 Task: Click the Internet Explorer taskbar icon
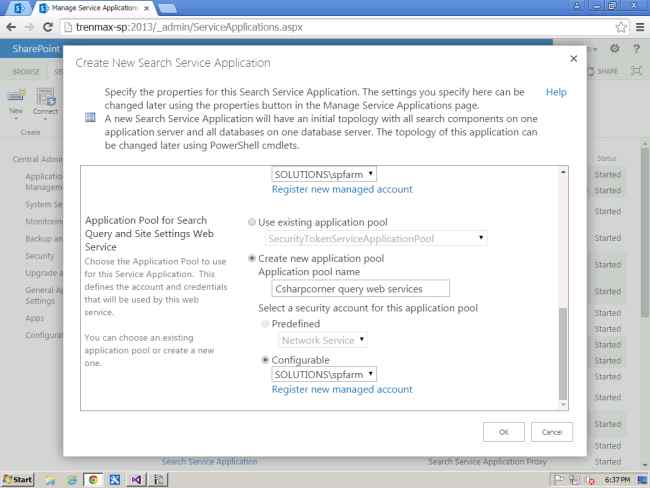coord(72,480)
